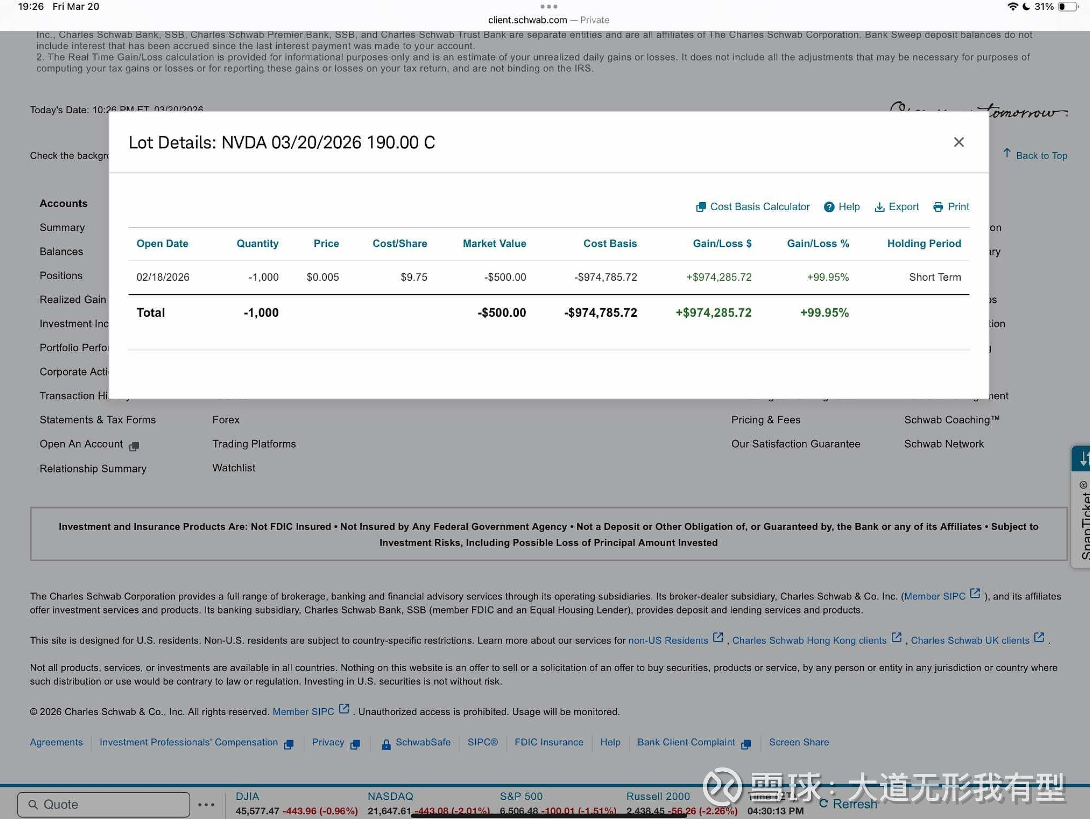
Task: Jump using Back to Top link
Action: (1035, 155)
